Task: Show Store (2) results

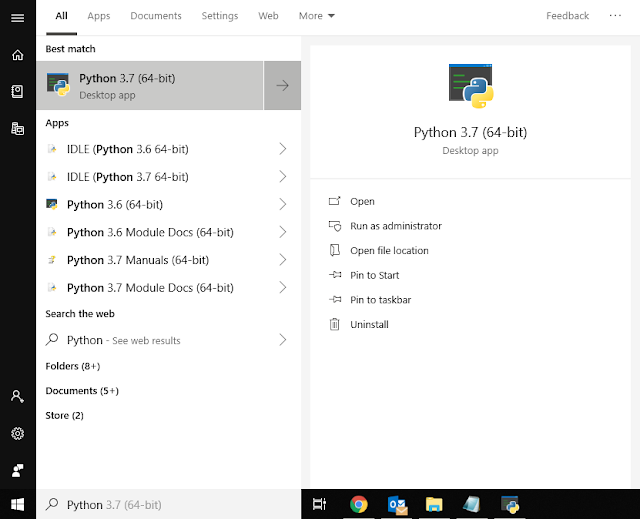Action: (x=64, y=415)
